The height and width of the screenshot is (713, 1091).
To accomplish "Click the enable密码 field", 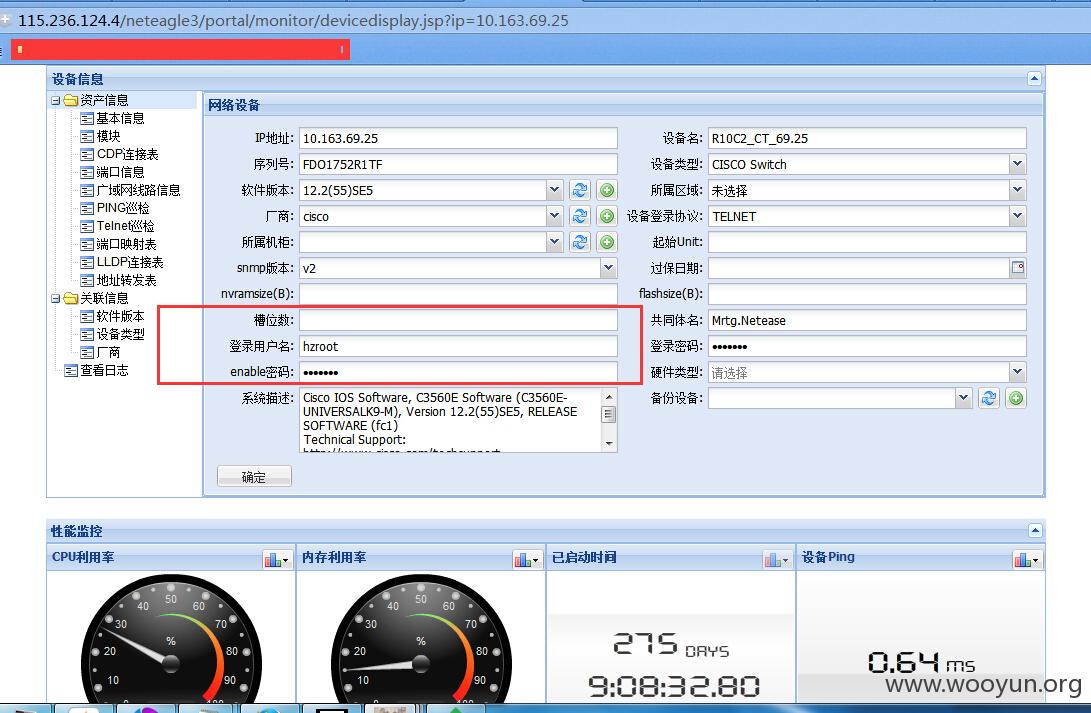I will coord(458,372).
